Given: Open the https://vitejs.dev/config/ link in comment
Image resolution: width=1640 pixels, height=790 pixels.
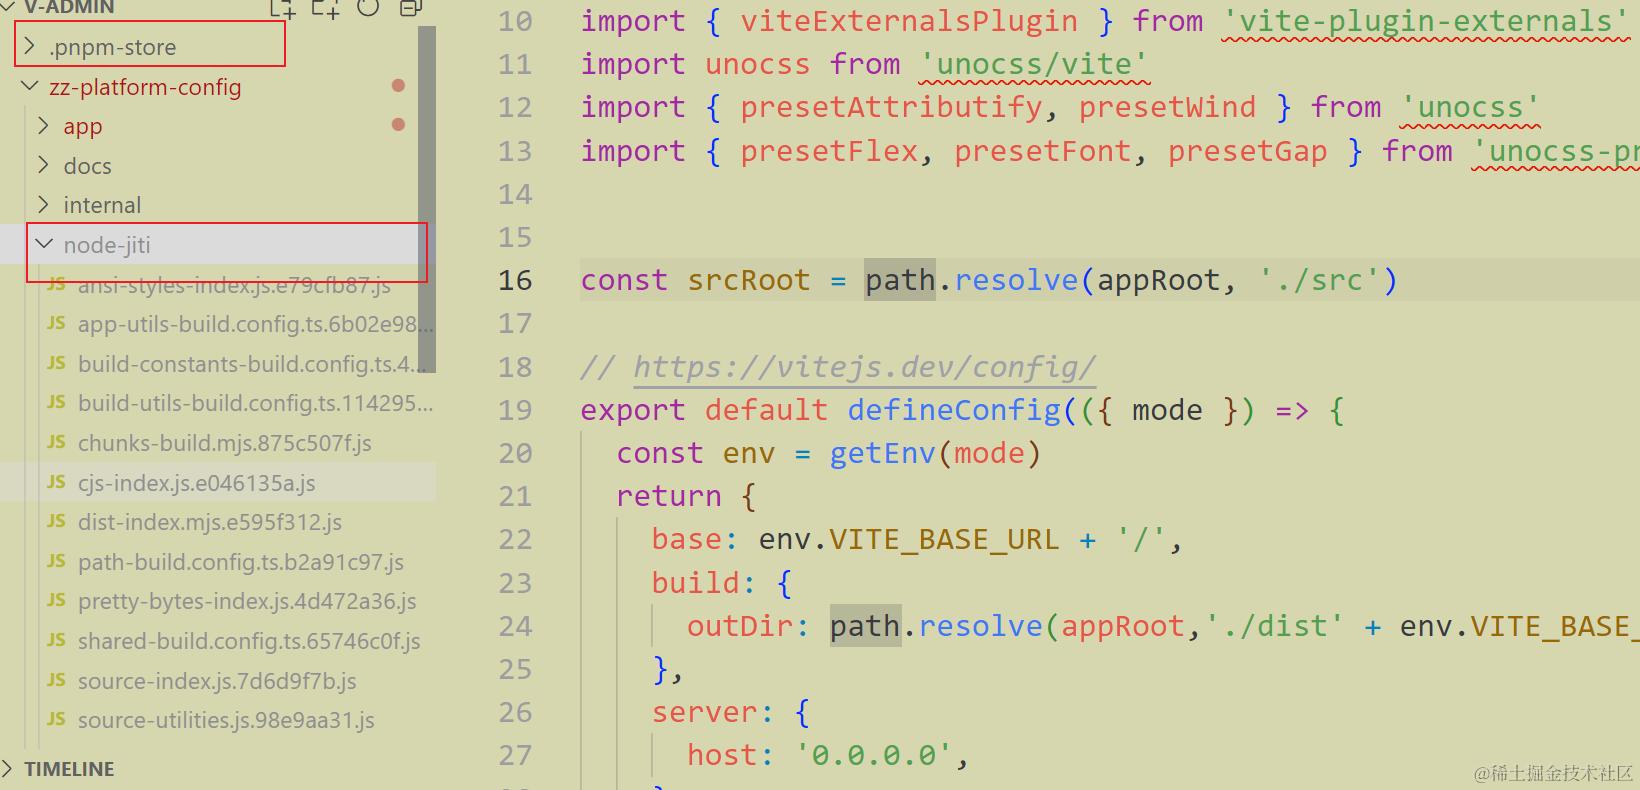Looking at the screenshot, I should pos(865,367).
